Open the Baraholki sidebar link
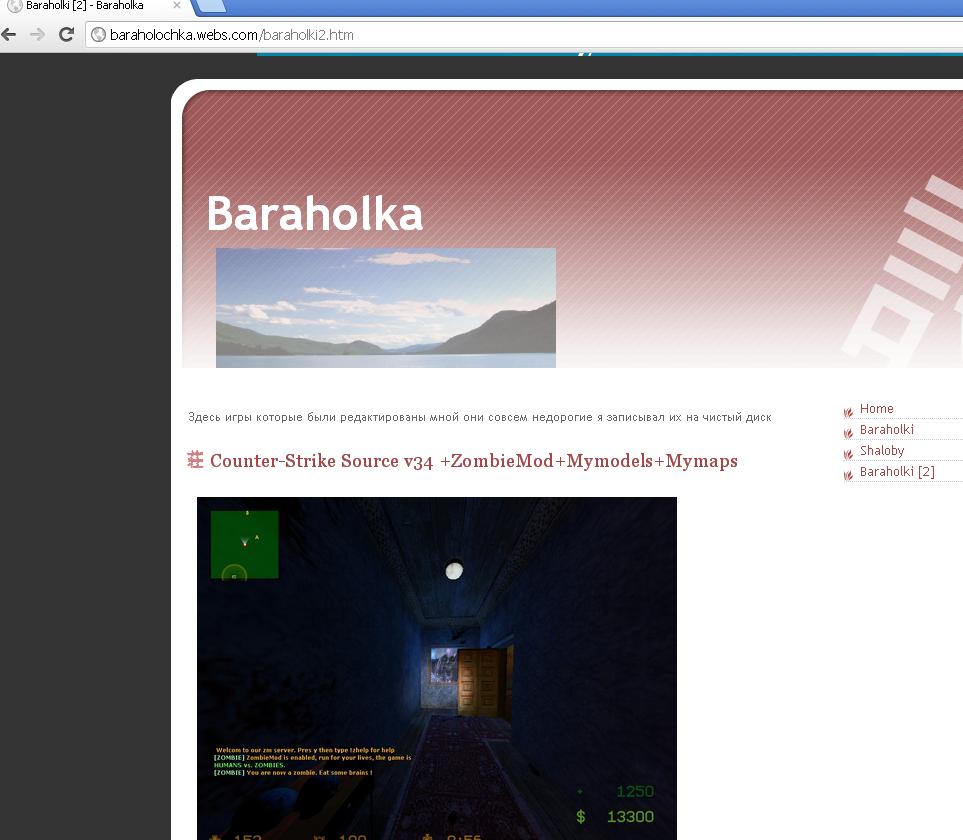The image size is (963, 840). click(x=886, y=429)
